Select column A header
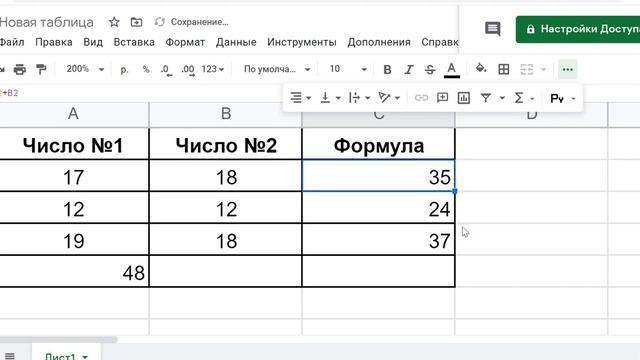The width and height of the screenshot is (640, 360). pos(73,114)
